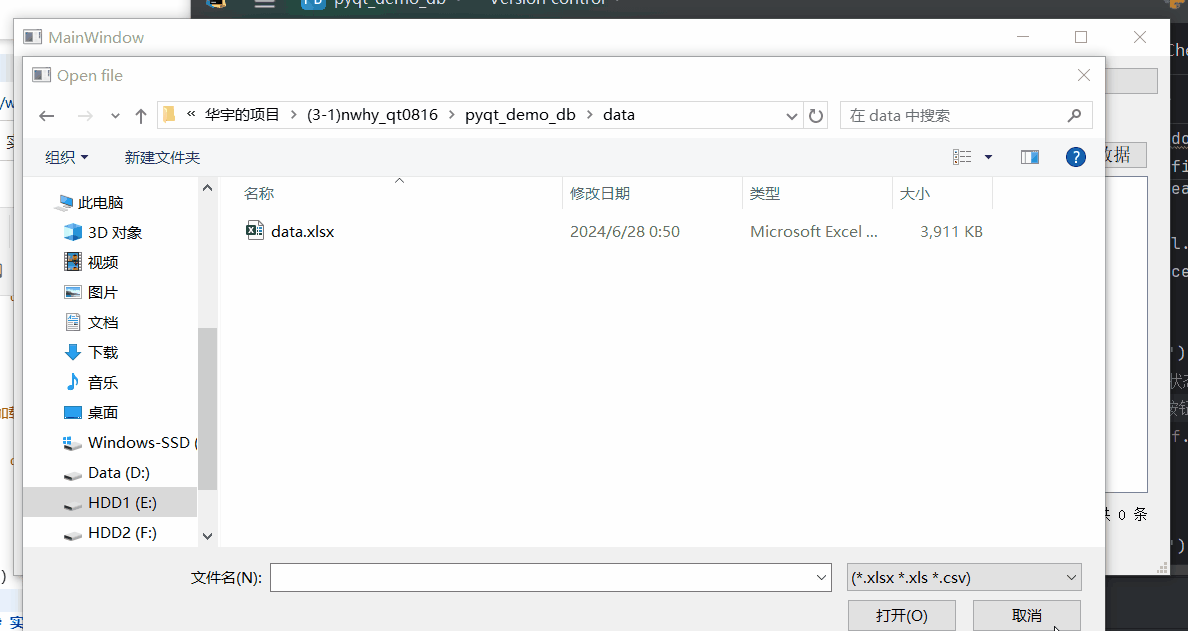This screenshot has height=631, width=1188.
Task: Click the 取消 button
Action: click(x=1027, y=615)
